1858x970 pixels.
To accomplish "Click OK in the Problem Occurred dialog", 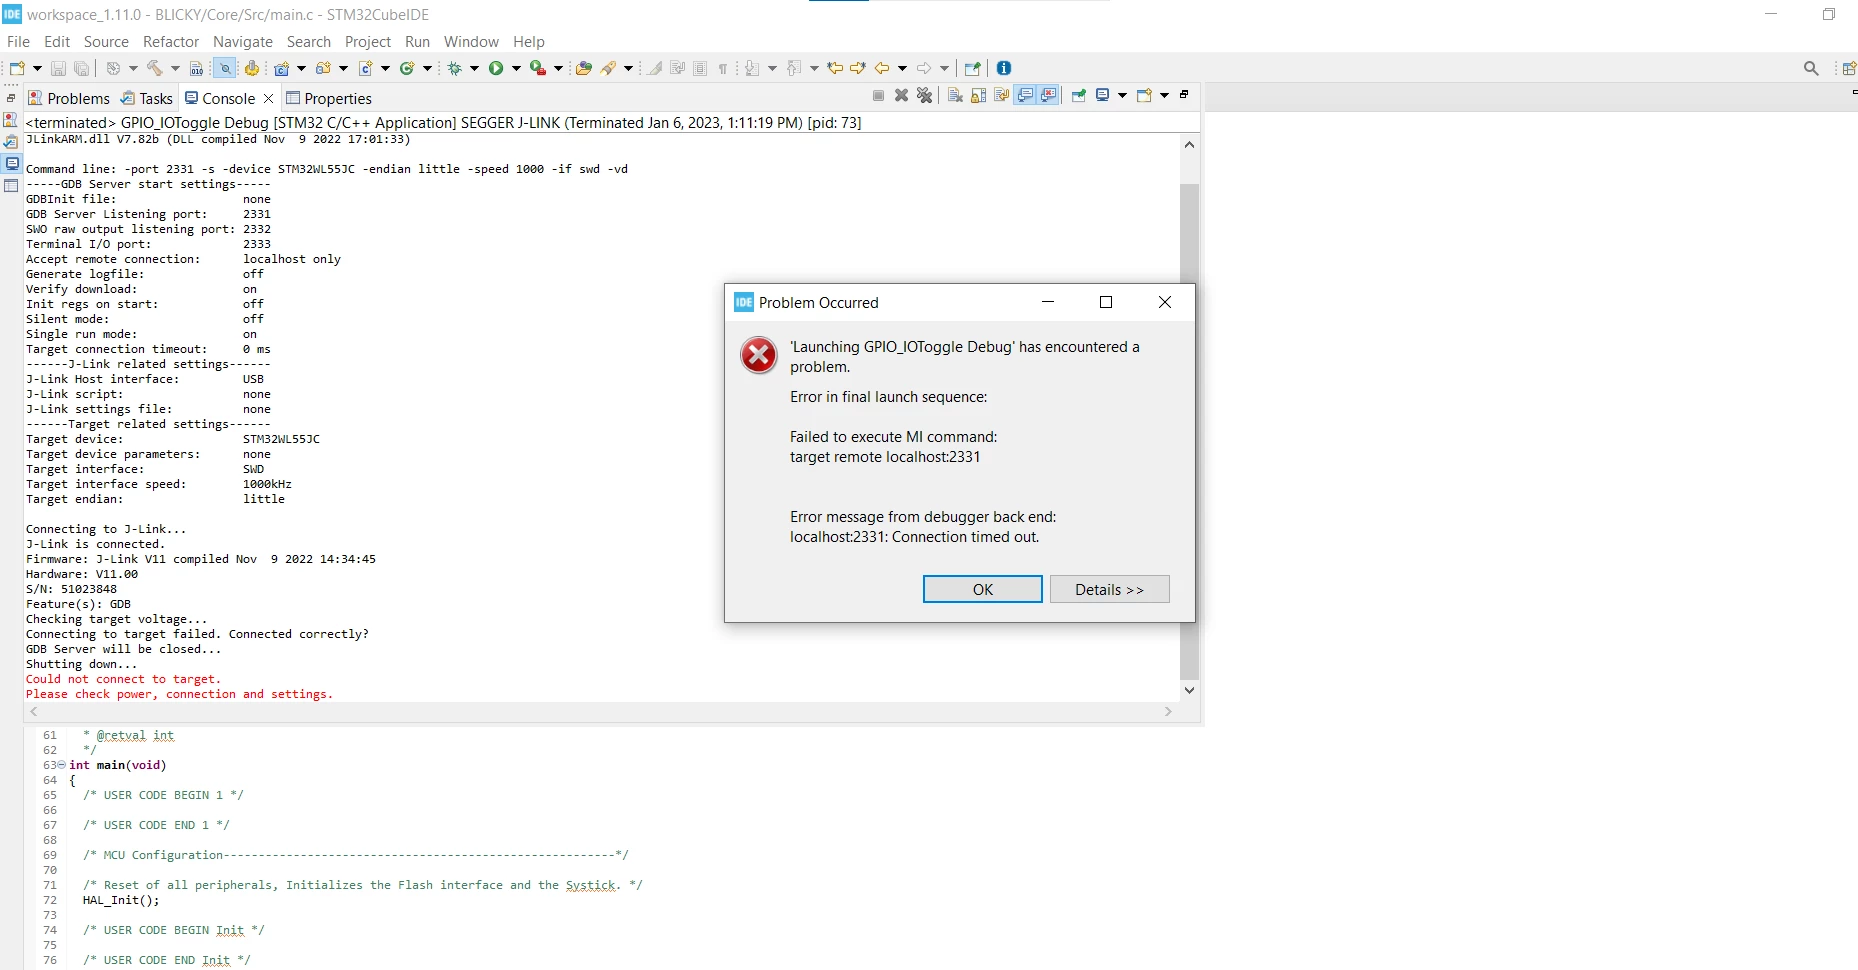I will pyautogui.click(x=983, y=589).
